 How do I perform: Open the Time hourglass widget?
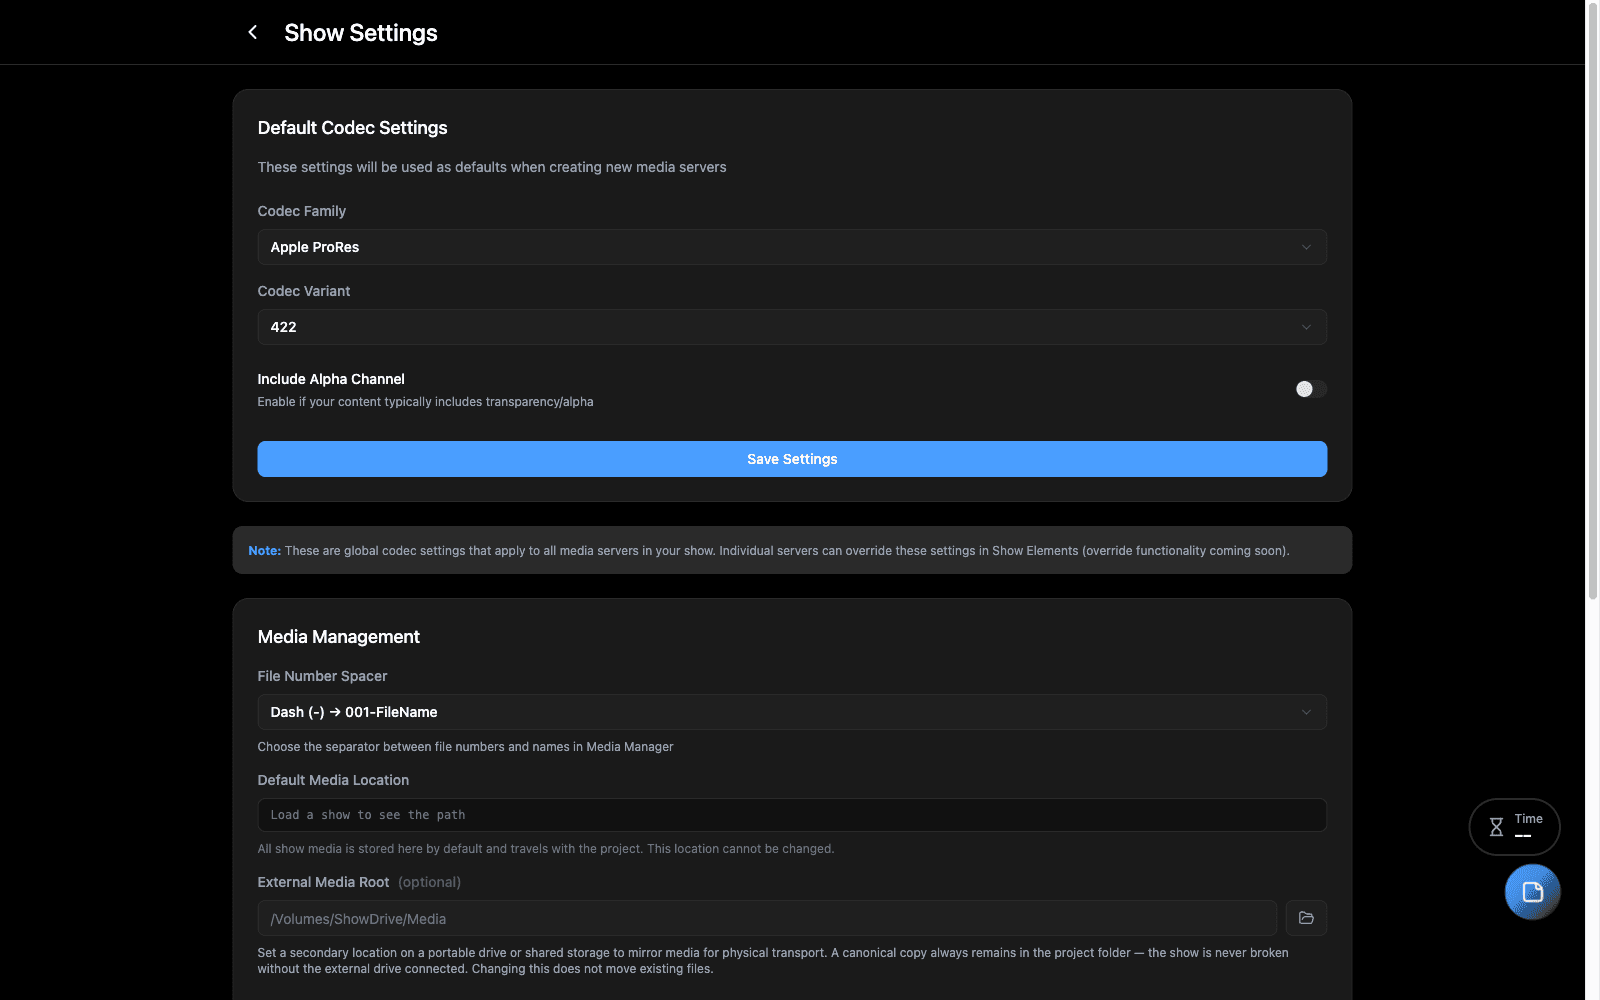pyautogui.click(x=1514, y=827)
